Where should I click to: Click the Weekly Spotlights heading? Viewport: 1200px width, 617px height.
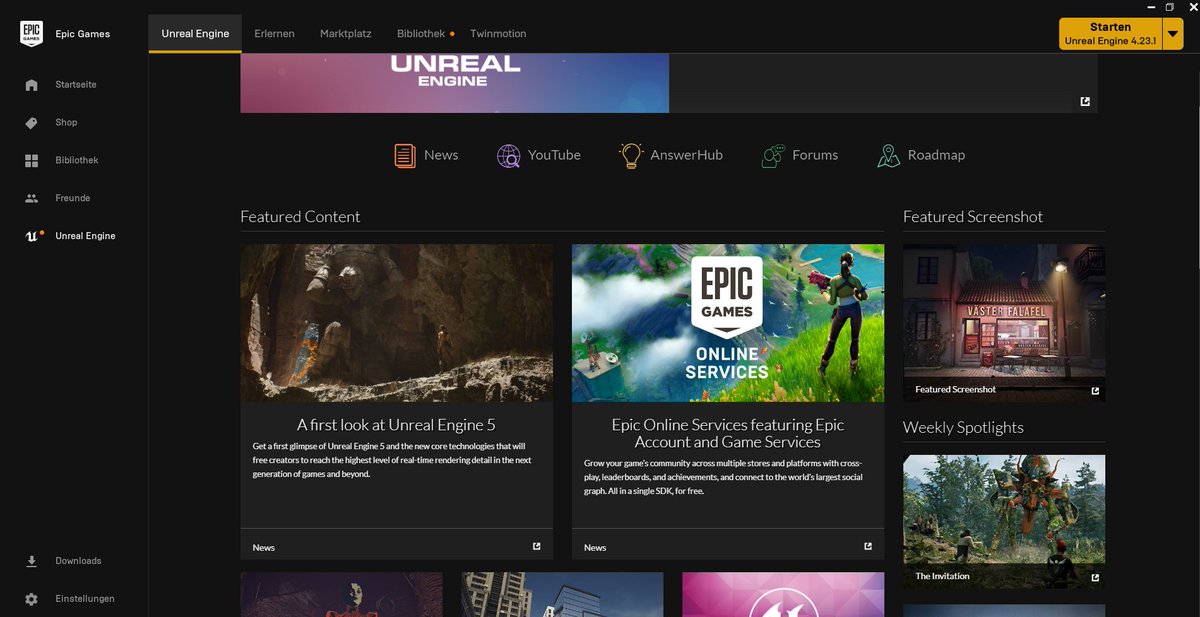(963, 427)
